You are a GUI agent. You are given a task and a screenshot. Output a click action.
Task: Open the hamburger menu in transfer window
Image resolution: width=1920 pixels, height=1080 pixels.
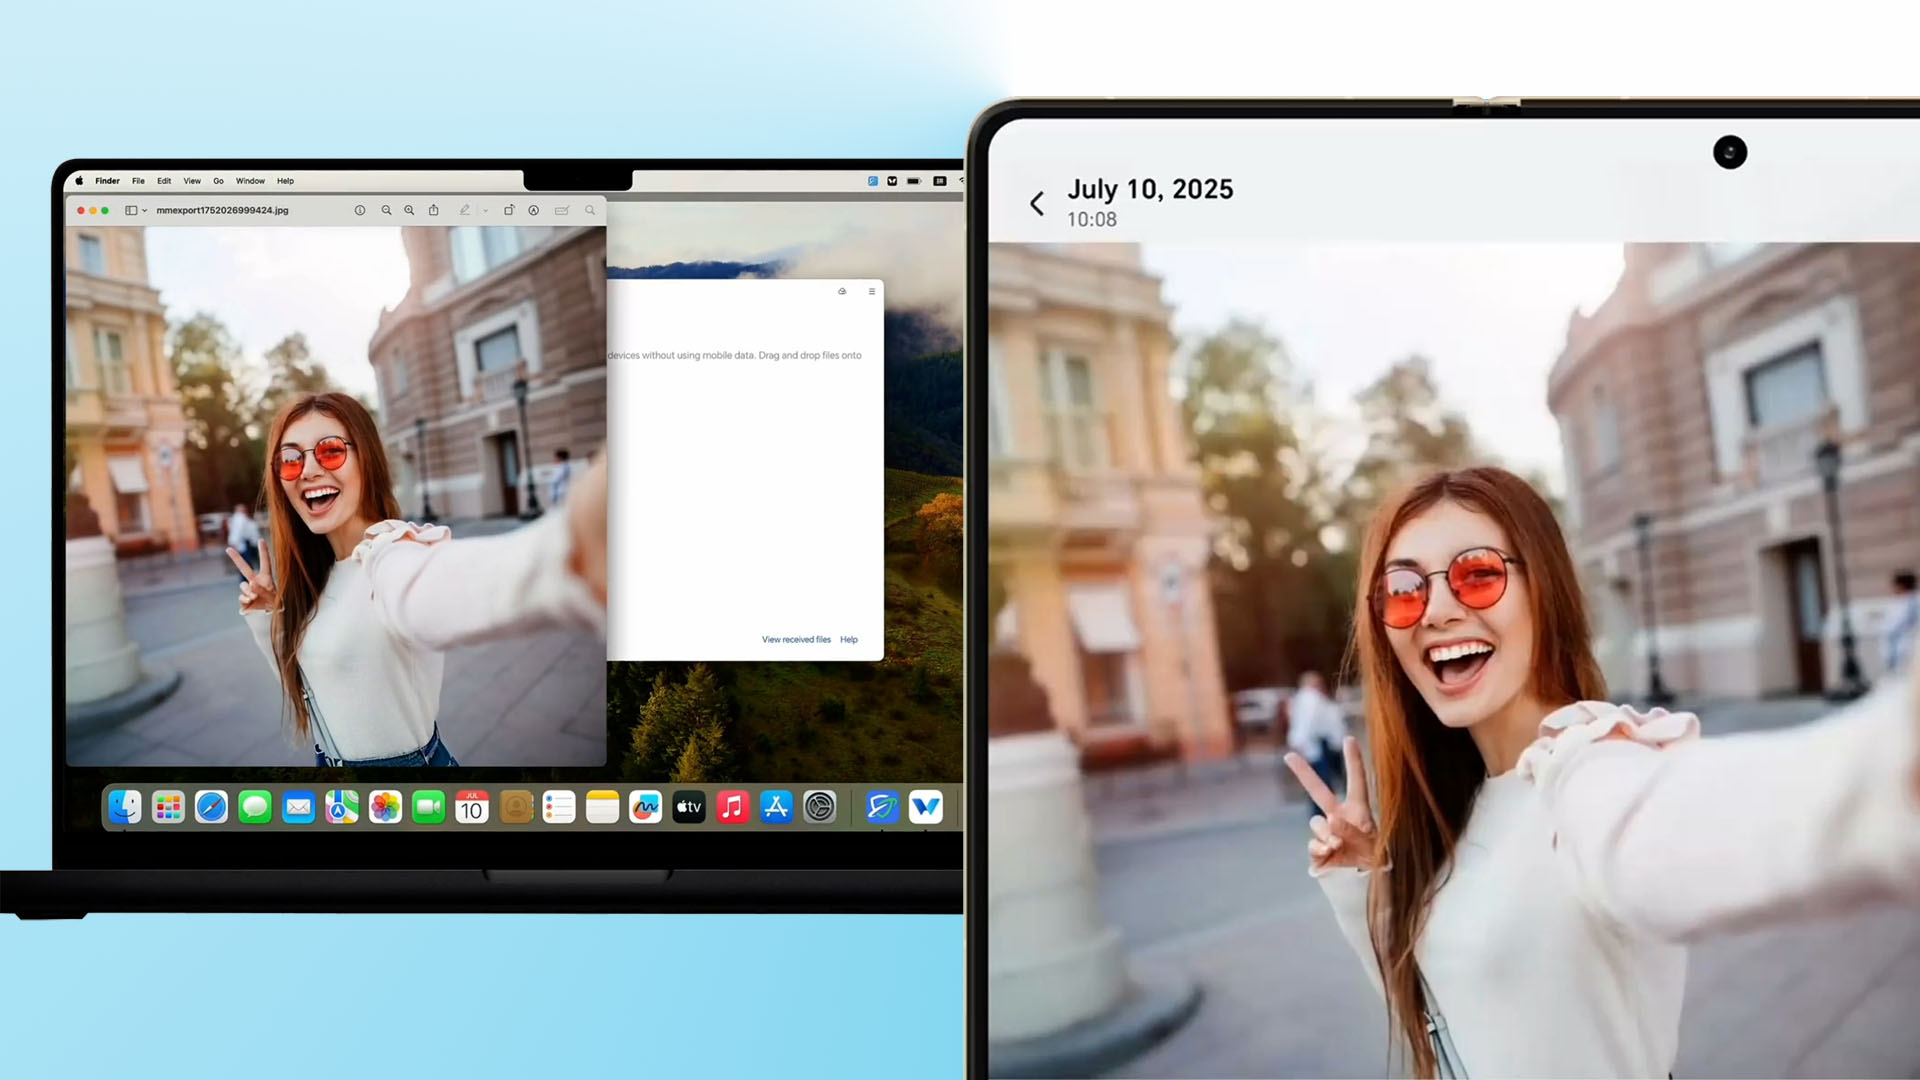(872, 291)
